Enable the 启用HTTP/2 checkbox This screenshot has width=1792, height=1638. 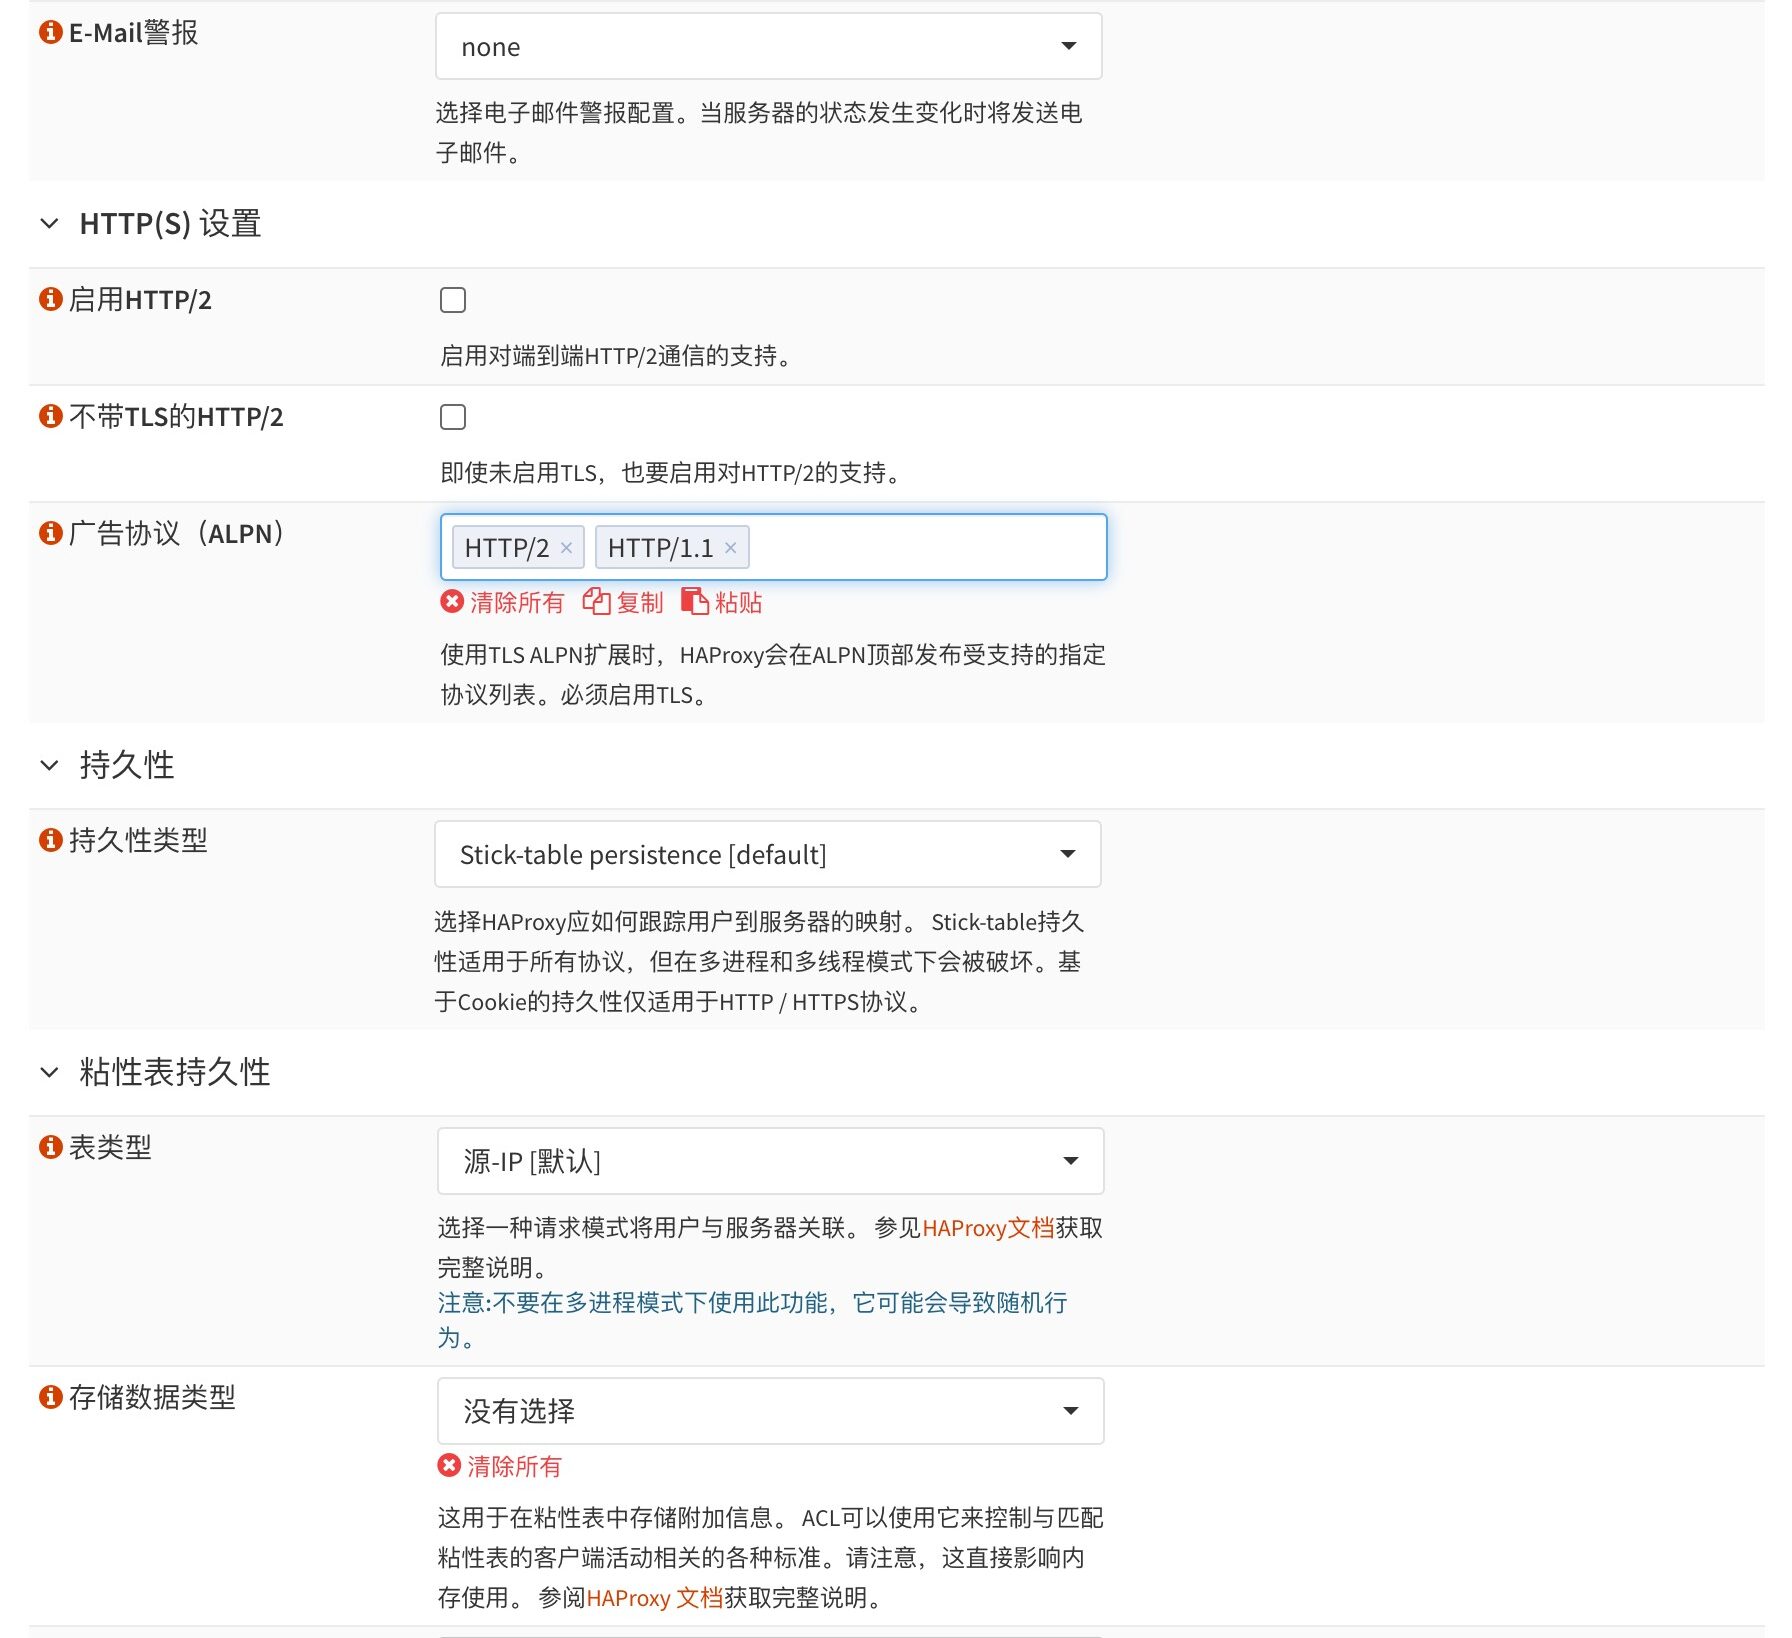(453, 300)
